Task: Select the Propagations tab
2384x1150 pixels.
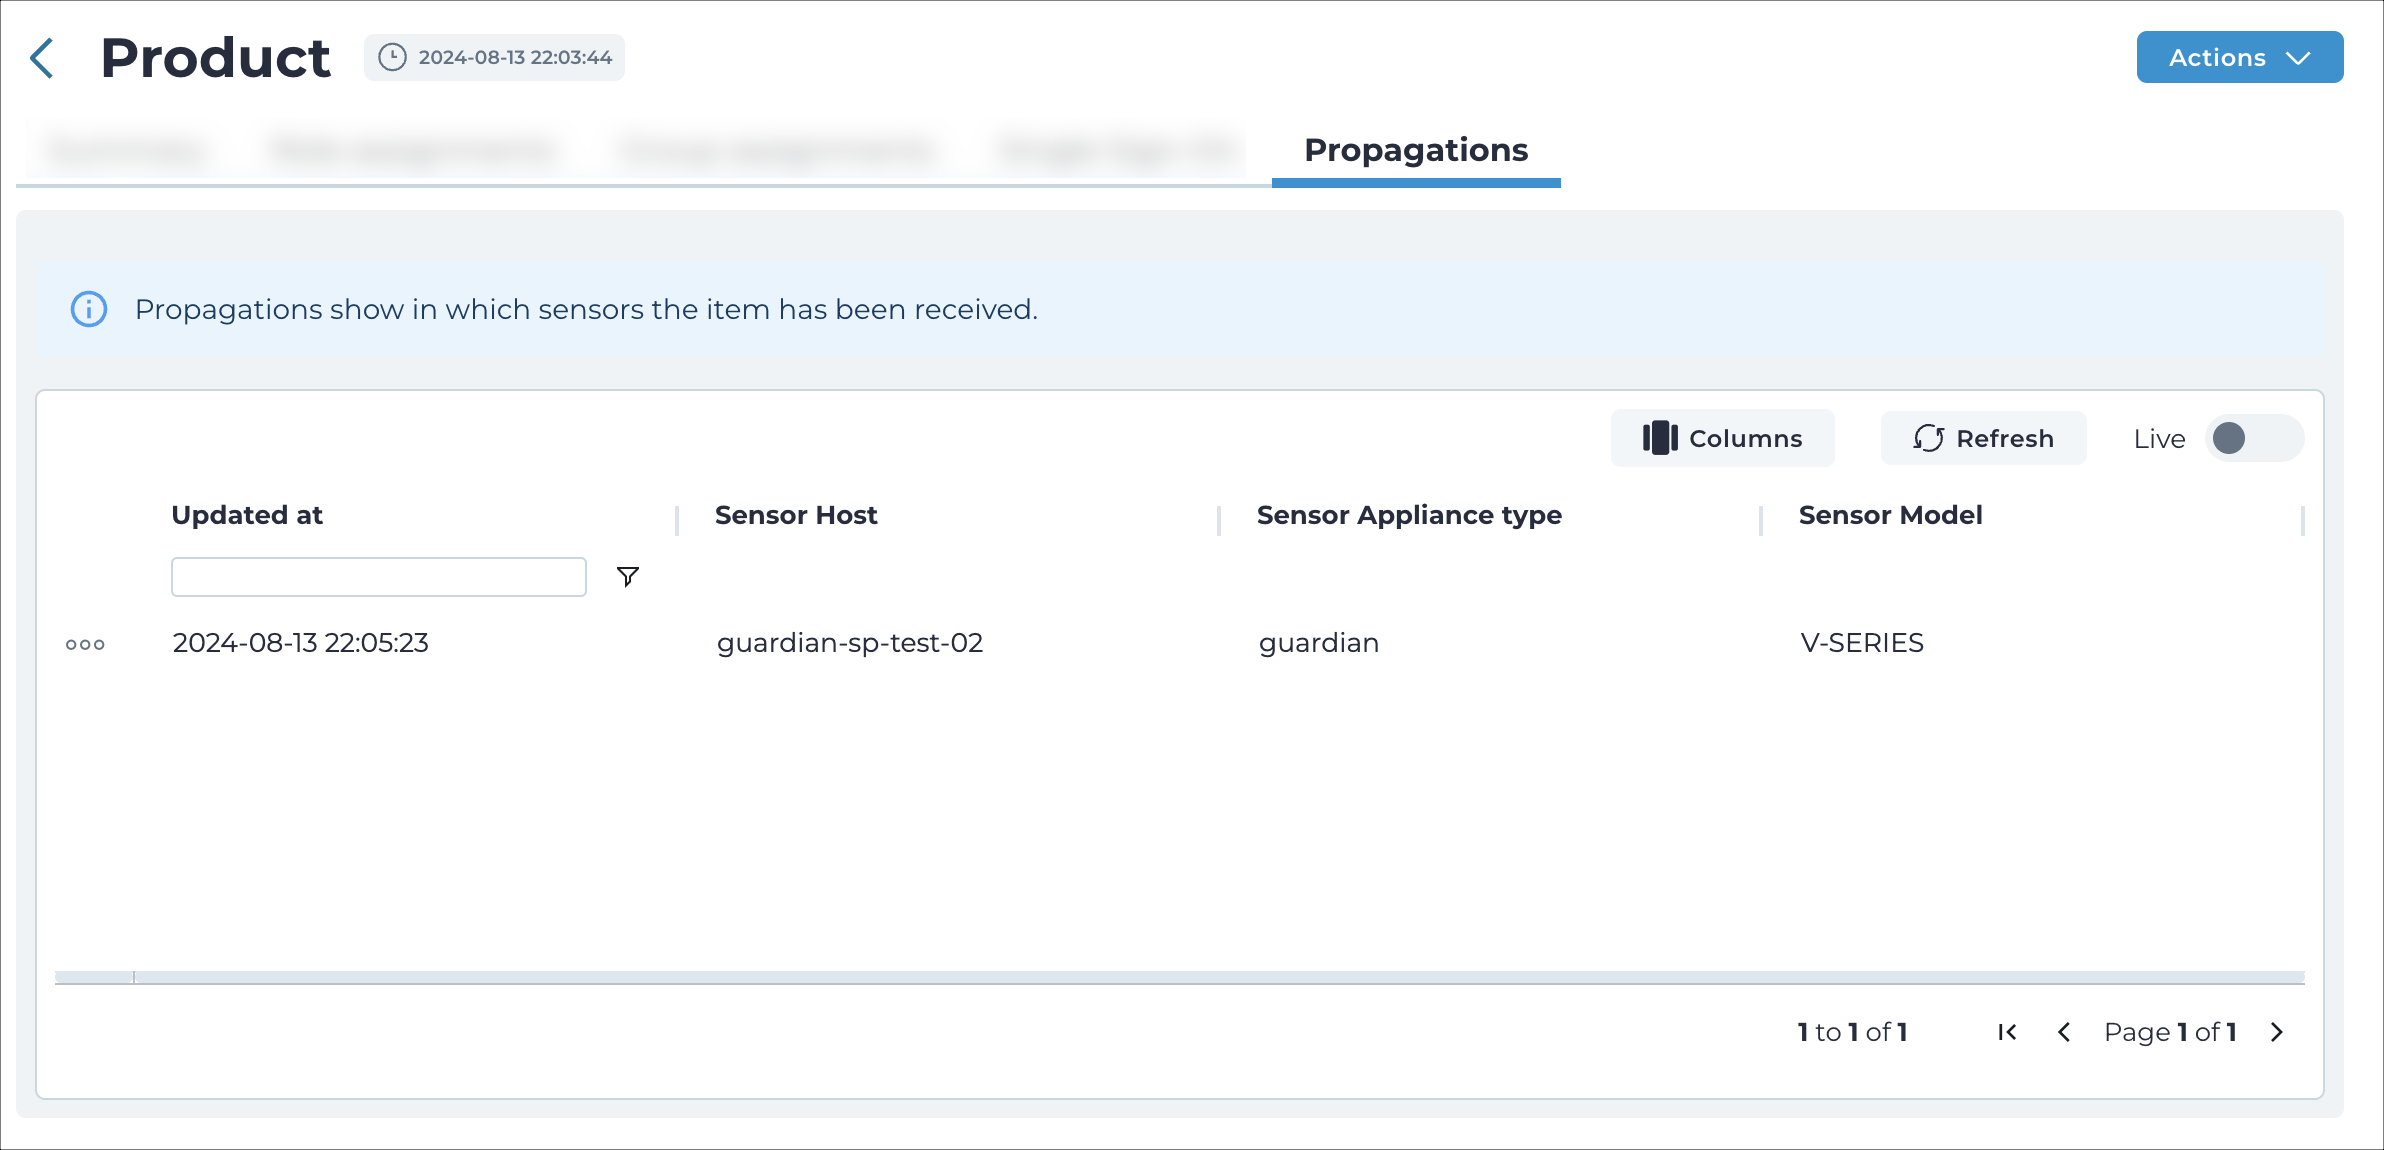Action: (1416, 150)
